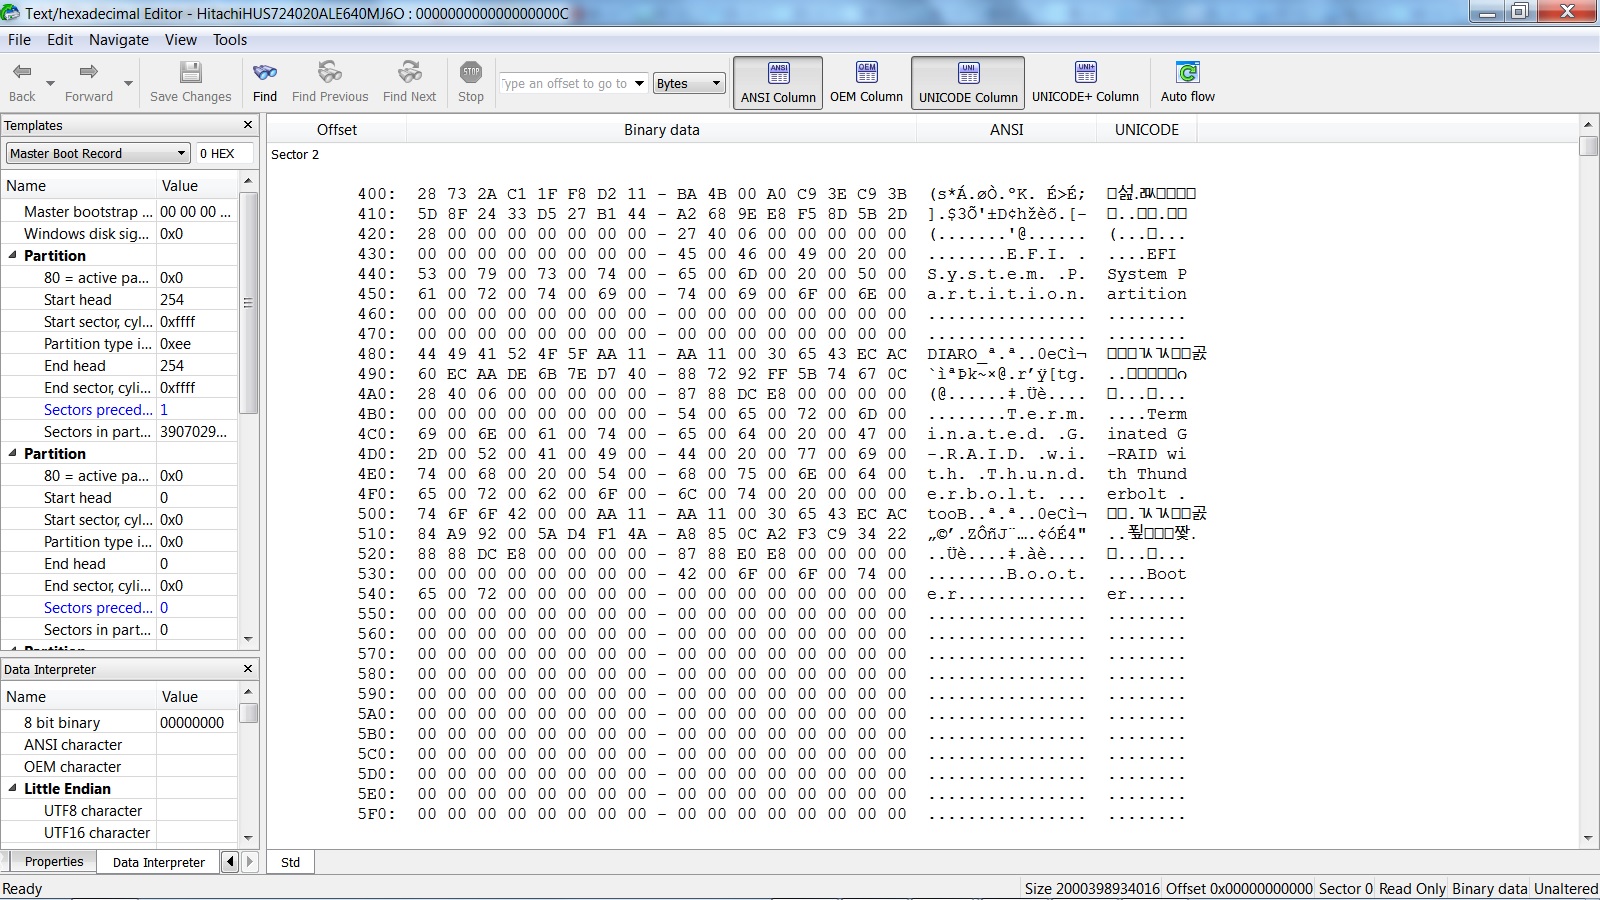The height and width of the screenshot is (900, 1600).
Task: Click the Templates Name column header
Action: pyautogui.click(x=78, y=186)
